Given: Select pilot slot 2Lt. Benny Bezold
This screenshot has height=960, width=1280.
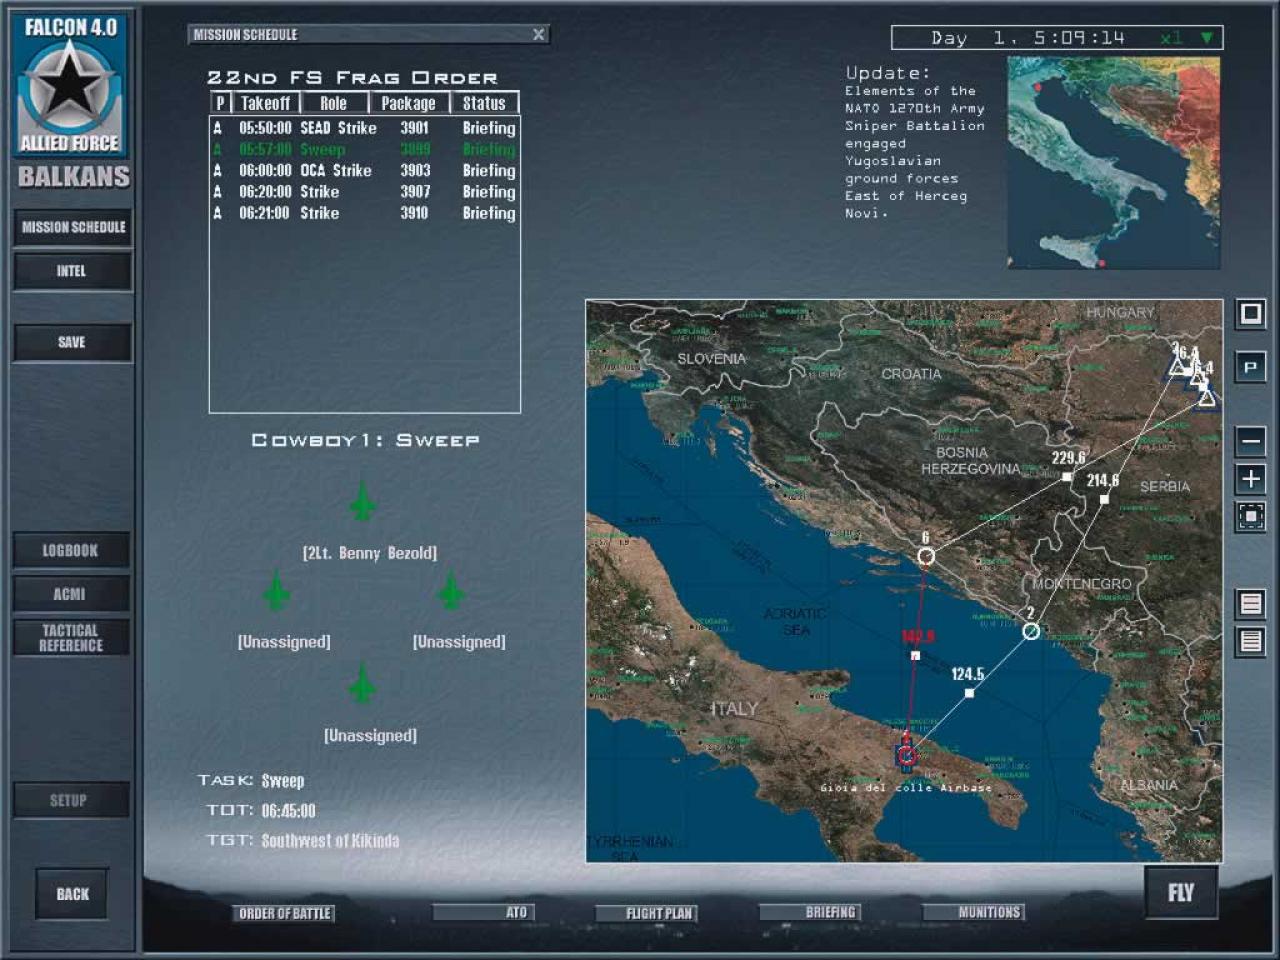Looking at the screenshot, I should click(x=369, y=553).
